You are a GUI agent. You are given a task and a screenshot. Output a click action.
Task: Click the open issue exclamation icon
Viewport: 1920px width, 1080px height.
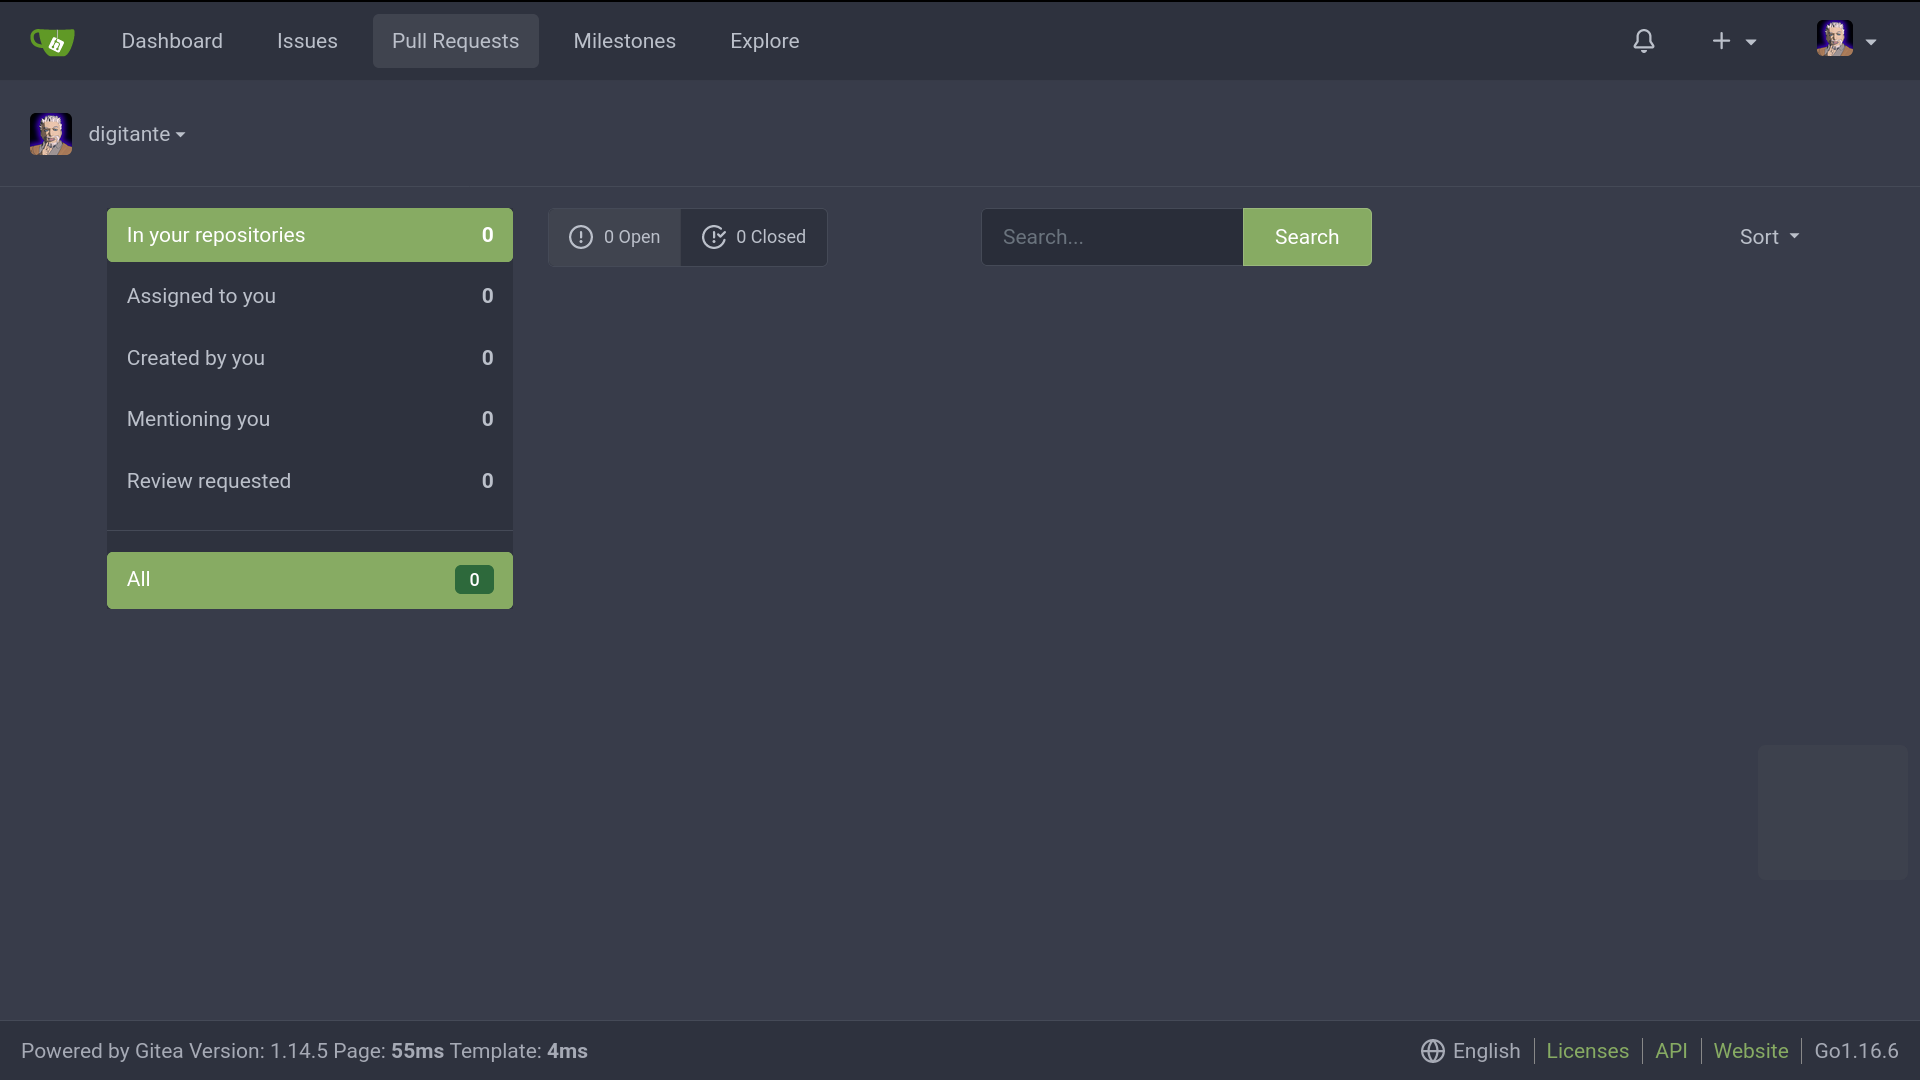click(581, 237)
